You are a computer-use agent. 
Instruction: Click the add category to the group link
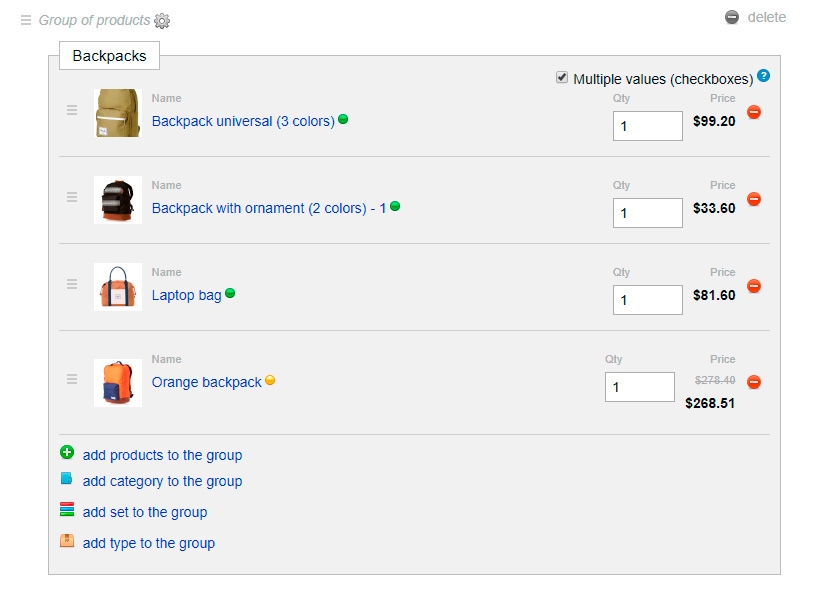coord(162,481)
